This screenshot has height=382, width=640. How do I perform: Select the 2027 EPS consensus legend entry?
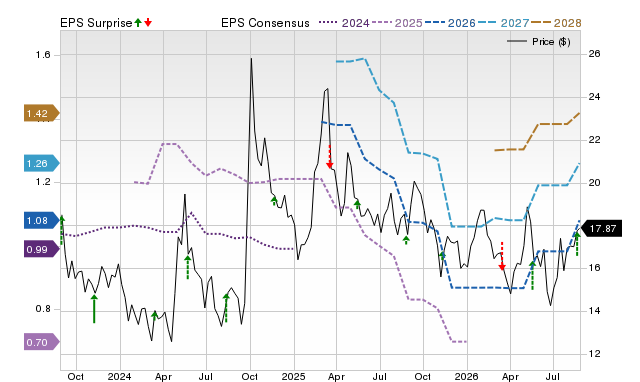pyautogui.click(x=503, y=23)
